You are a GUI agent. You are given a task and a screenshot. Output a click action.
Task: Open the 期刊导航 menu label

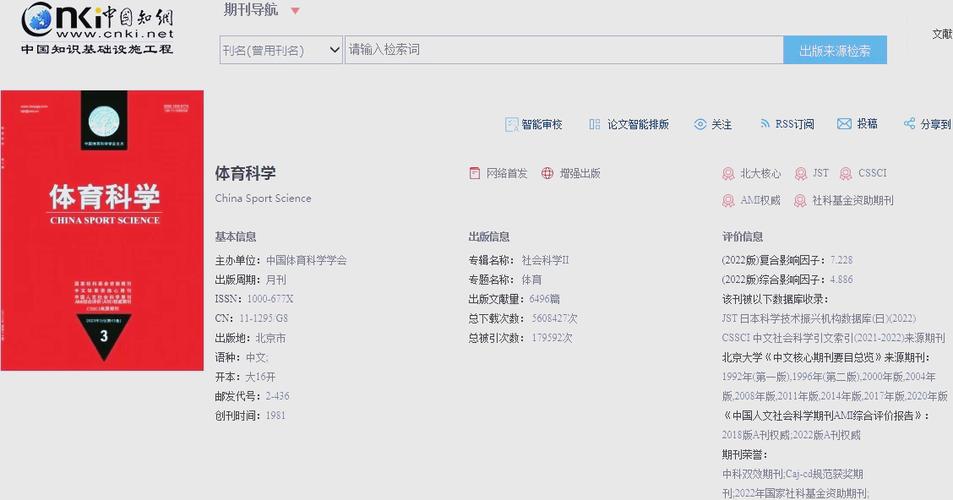[x=251, y=10]
